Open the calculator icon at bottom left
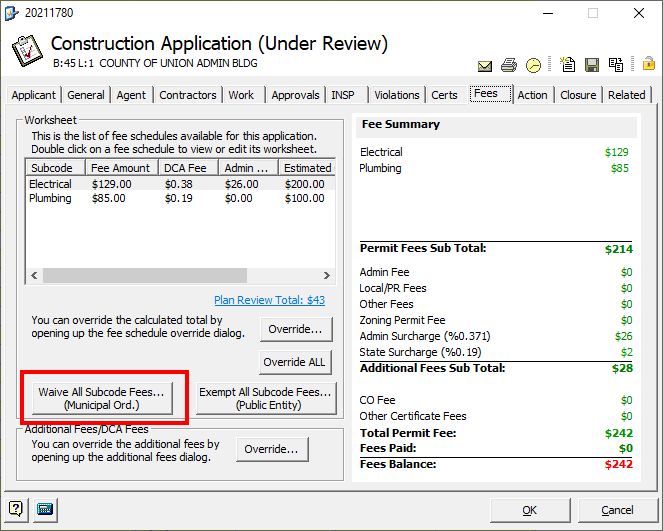 coord(45,509)
